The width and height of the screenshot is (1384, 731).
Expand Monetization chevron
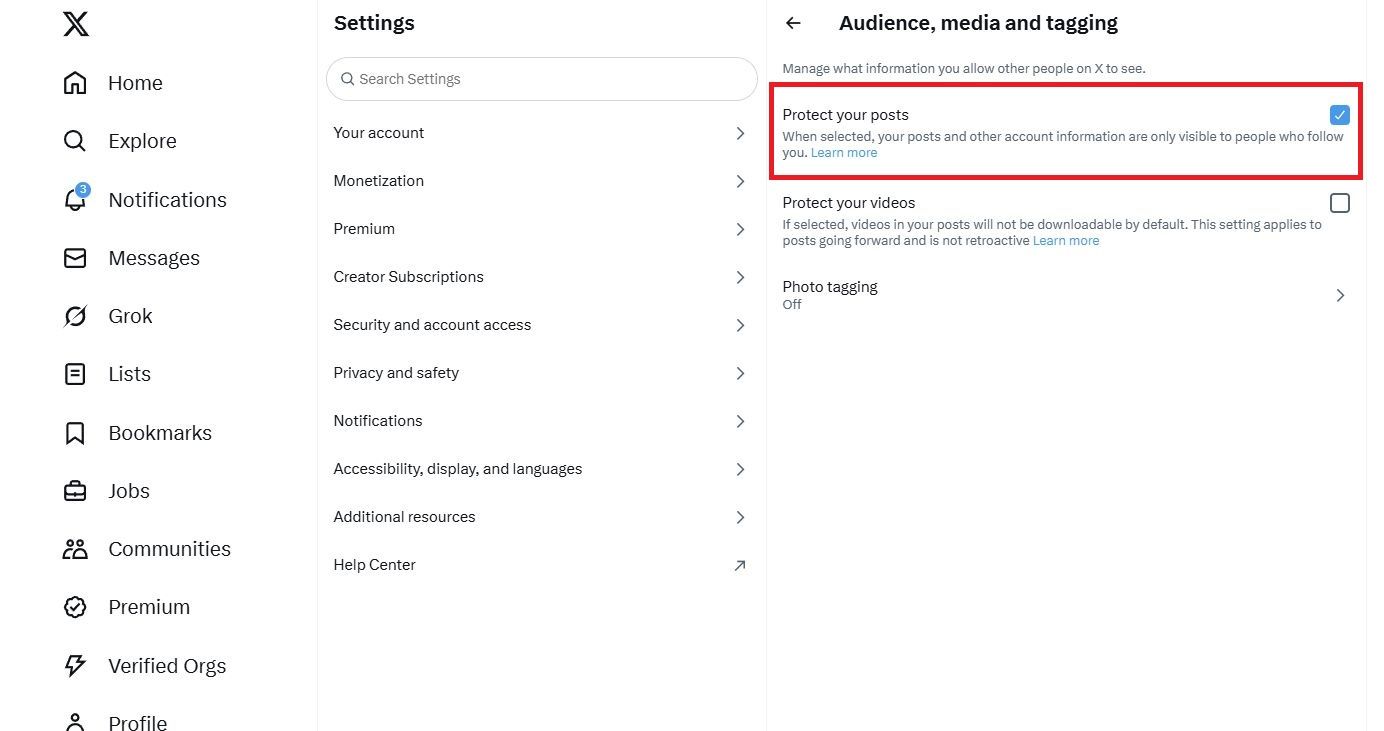click(x=740, y=181)
